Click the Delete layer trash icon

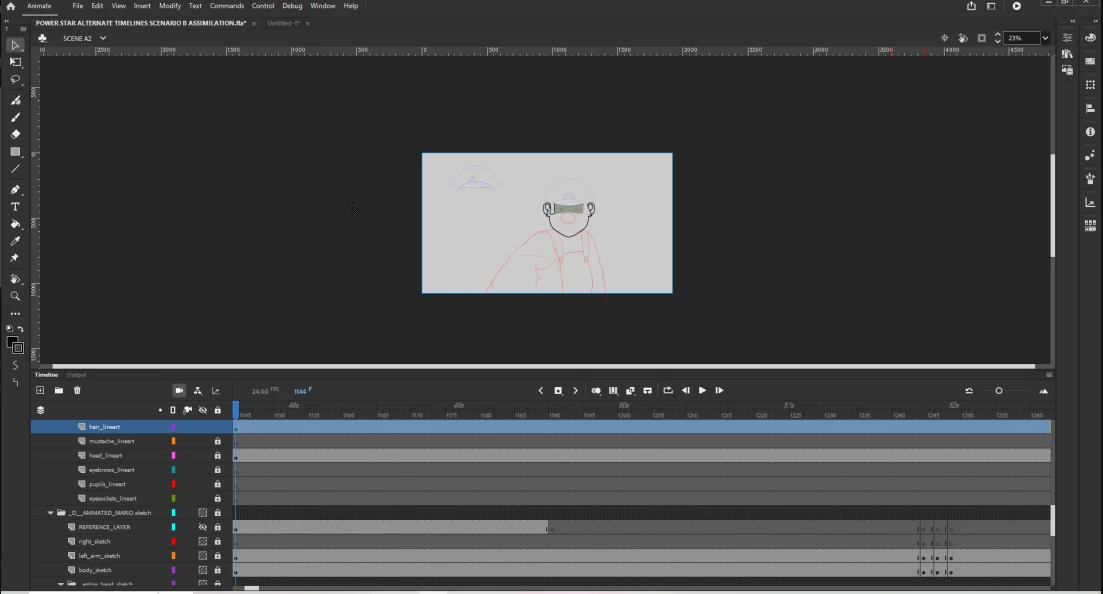click(x=77, y=391)
